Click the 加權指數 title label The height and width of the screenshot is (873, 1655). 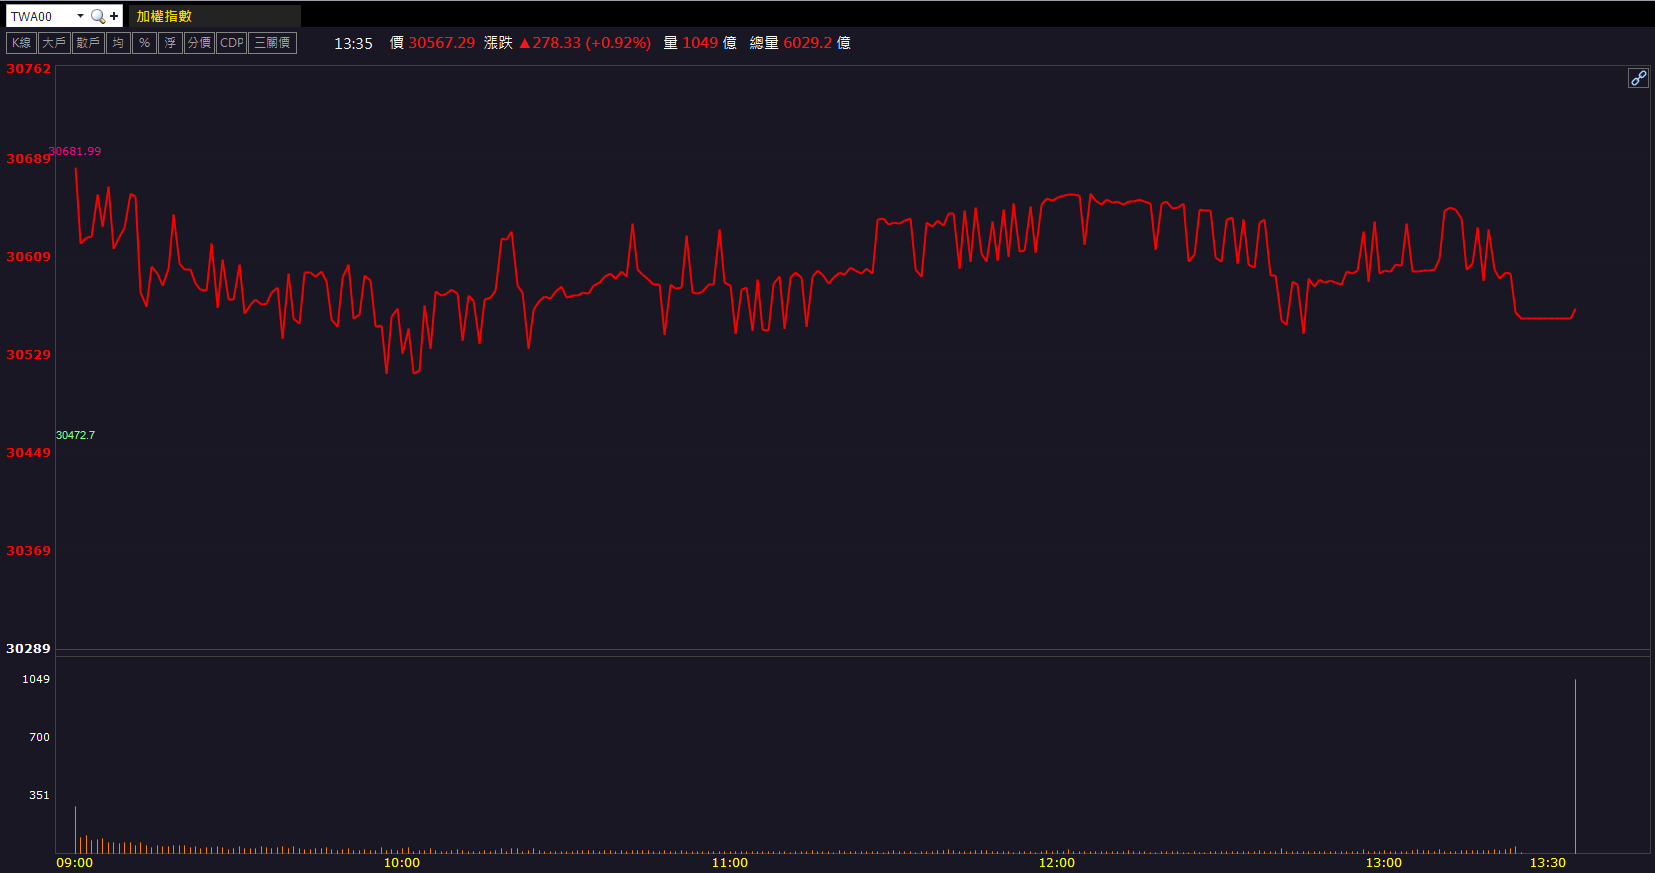tap(164, 16)
